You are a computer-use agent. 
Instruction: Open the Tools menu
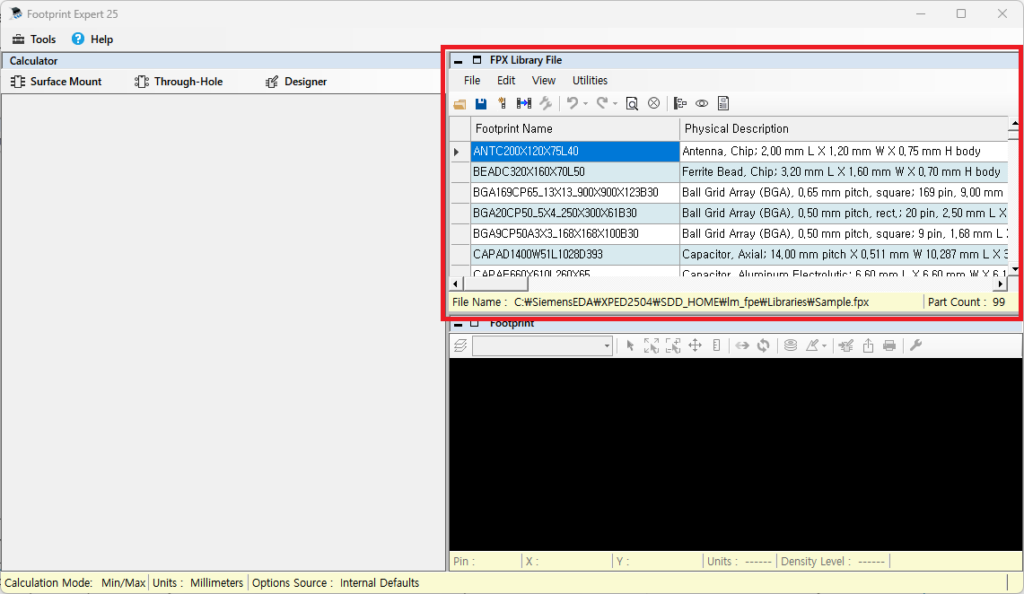(x=34, y=39)
